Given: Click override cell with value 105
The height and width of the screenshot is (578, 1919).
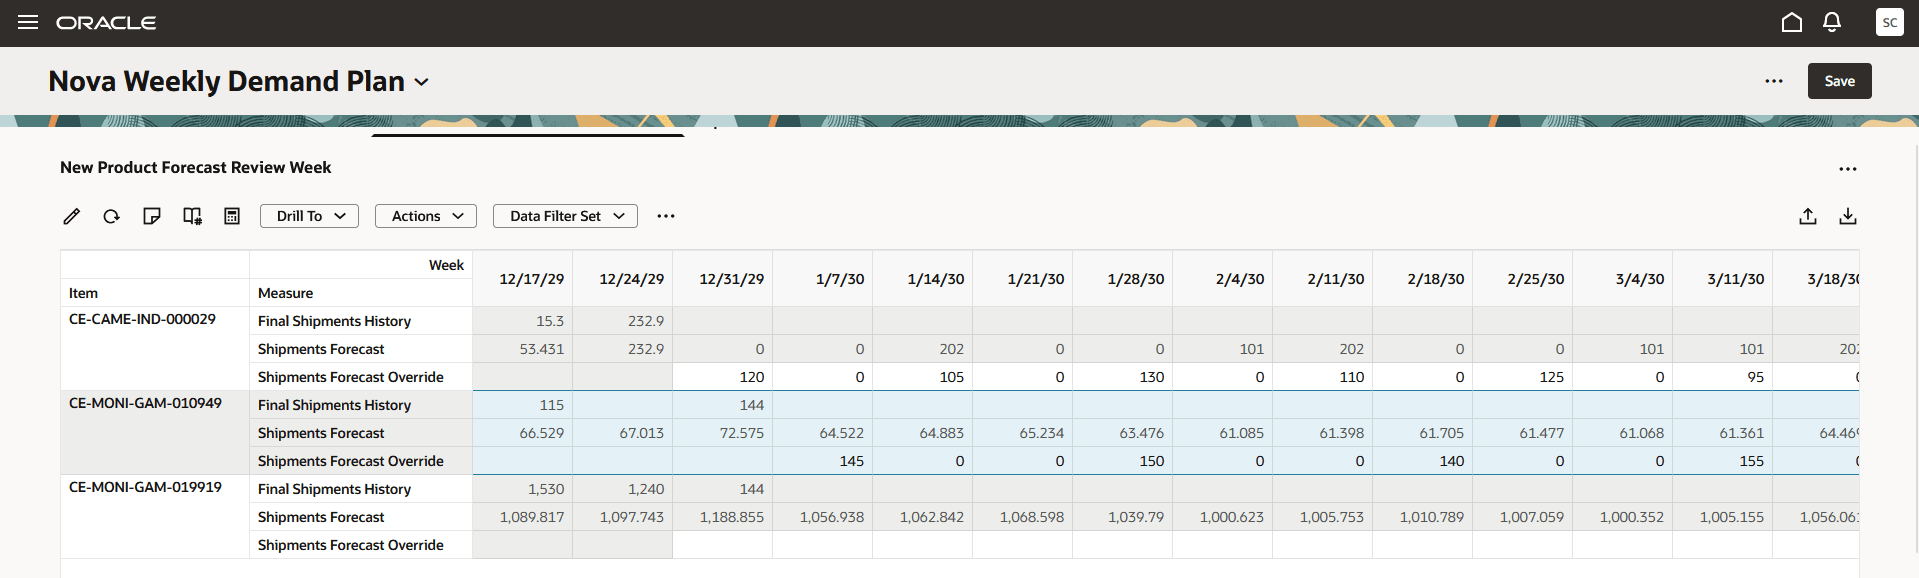Looking at the screenshot, I should (923, 377).
